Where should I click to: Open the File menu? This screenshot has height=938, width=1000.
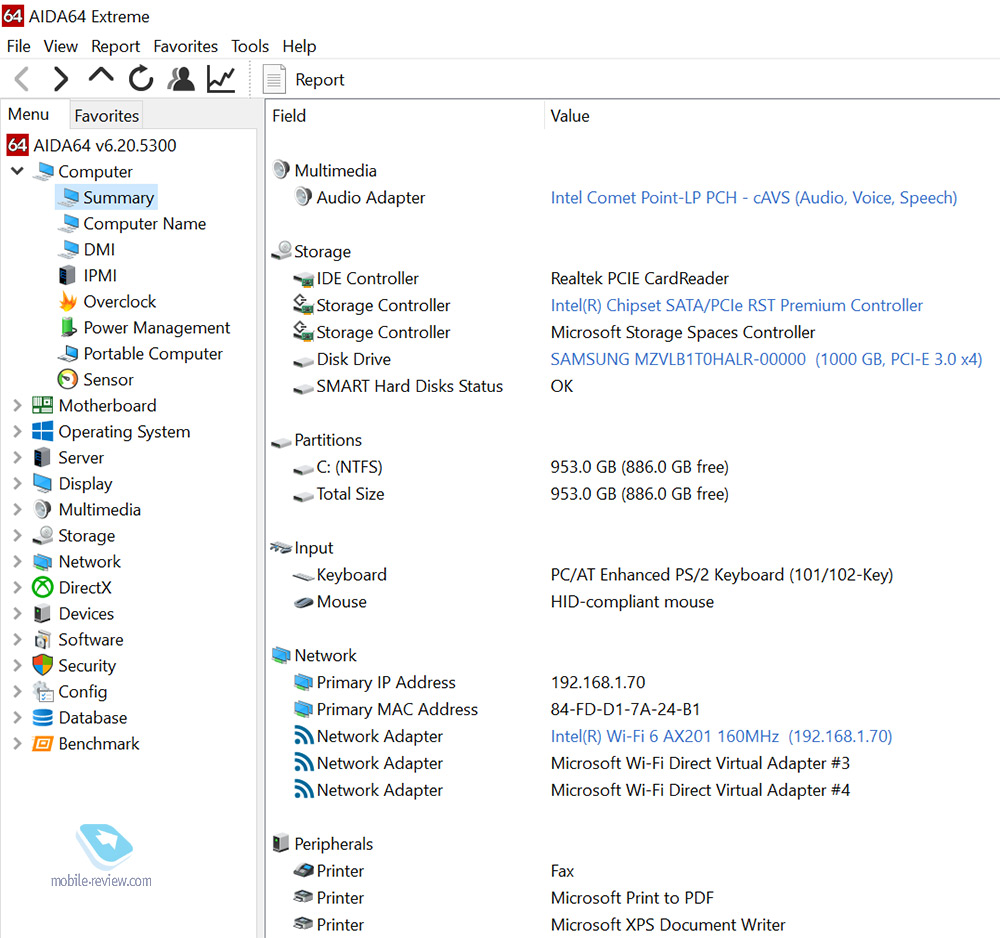click(18, 47)
